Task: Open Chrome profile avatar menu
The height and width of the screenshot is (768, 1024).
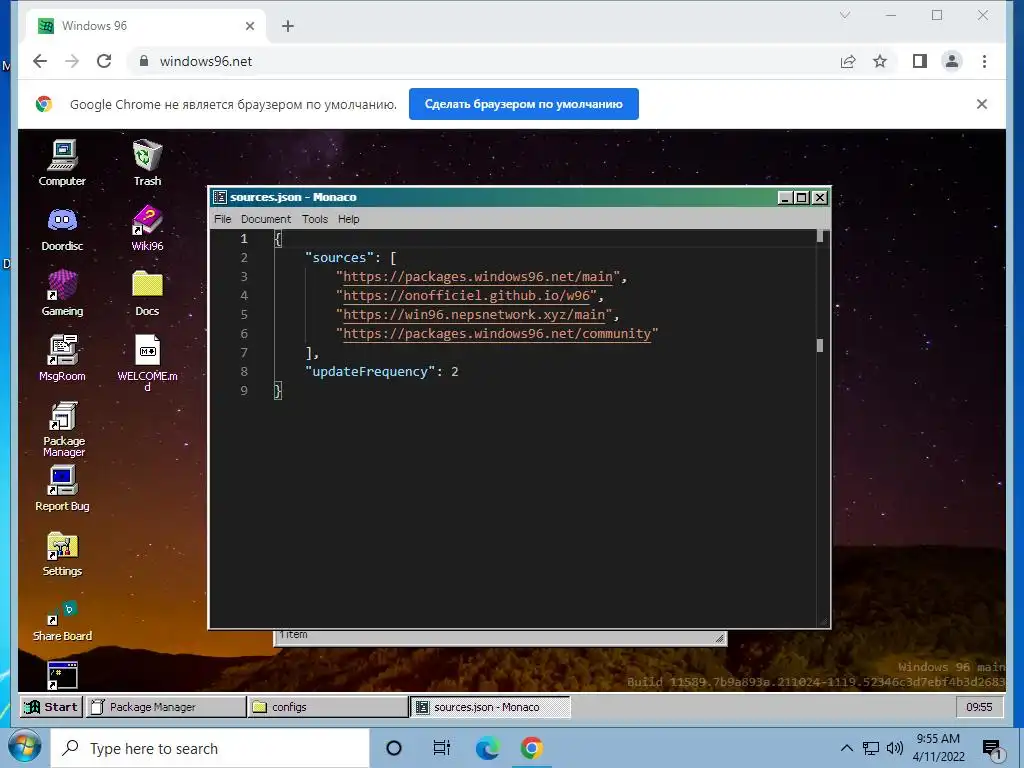Action: click(952, 61)
